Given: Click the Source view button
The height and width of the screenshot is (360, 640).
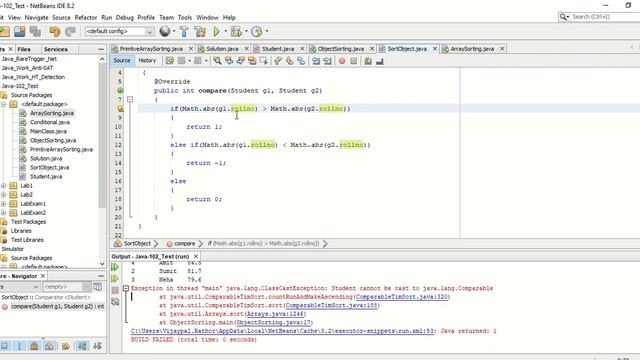Looking at the screenshot, I should pos(122,60).
